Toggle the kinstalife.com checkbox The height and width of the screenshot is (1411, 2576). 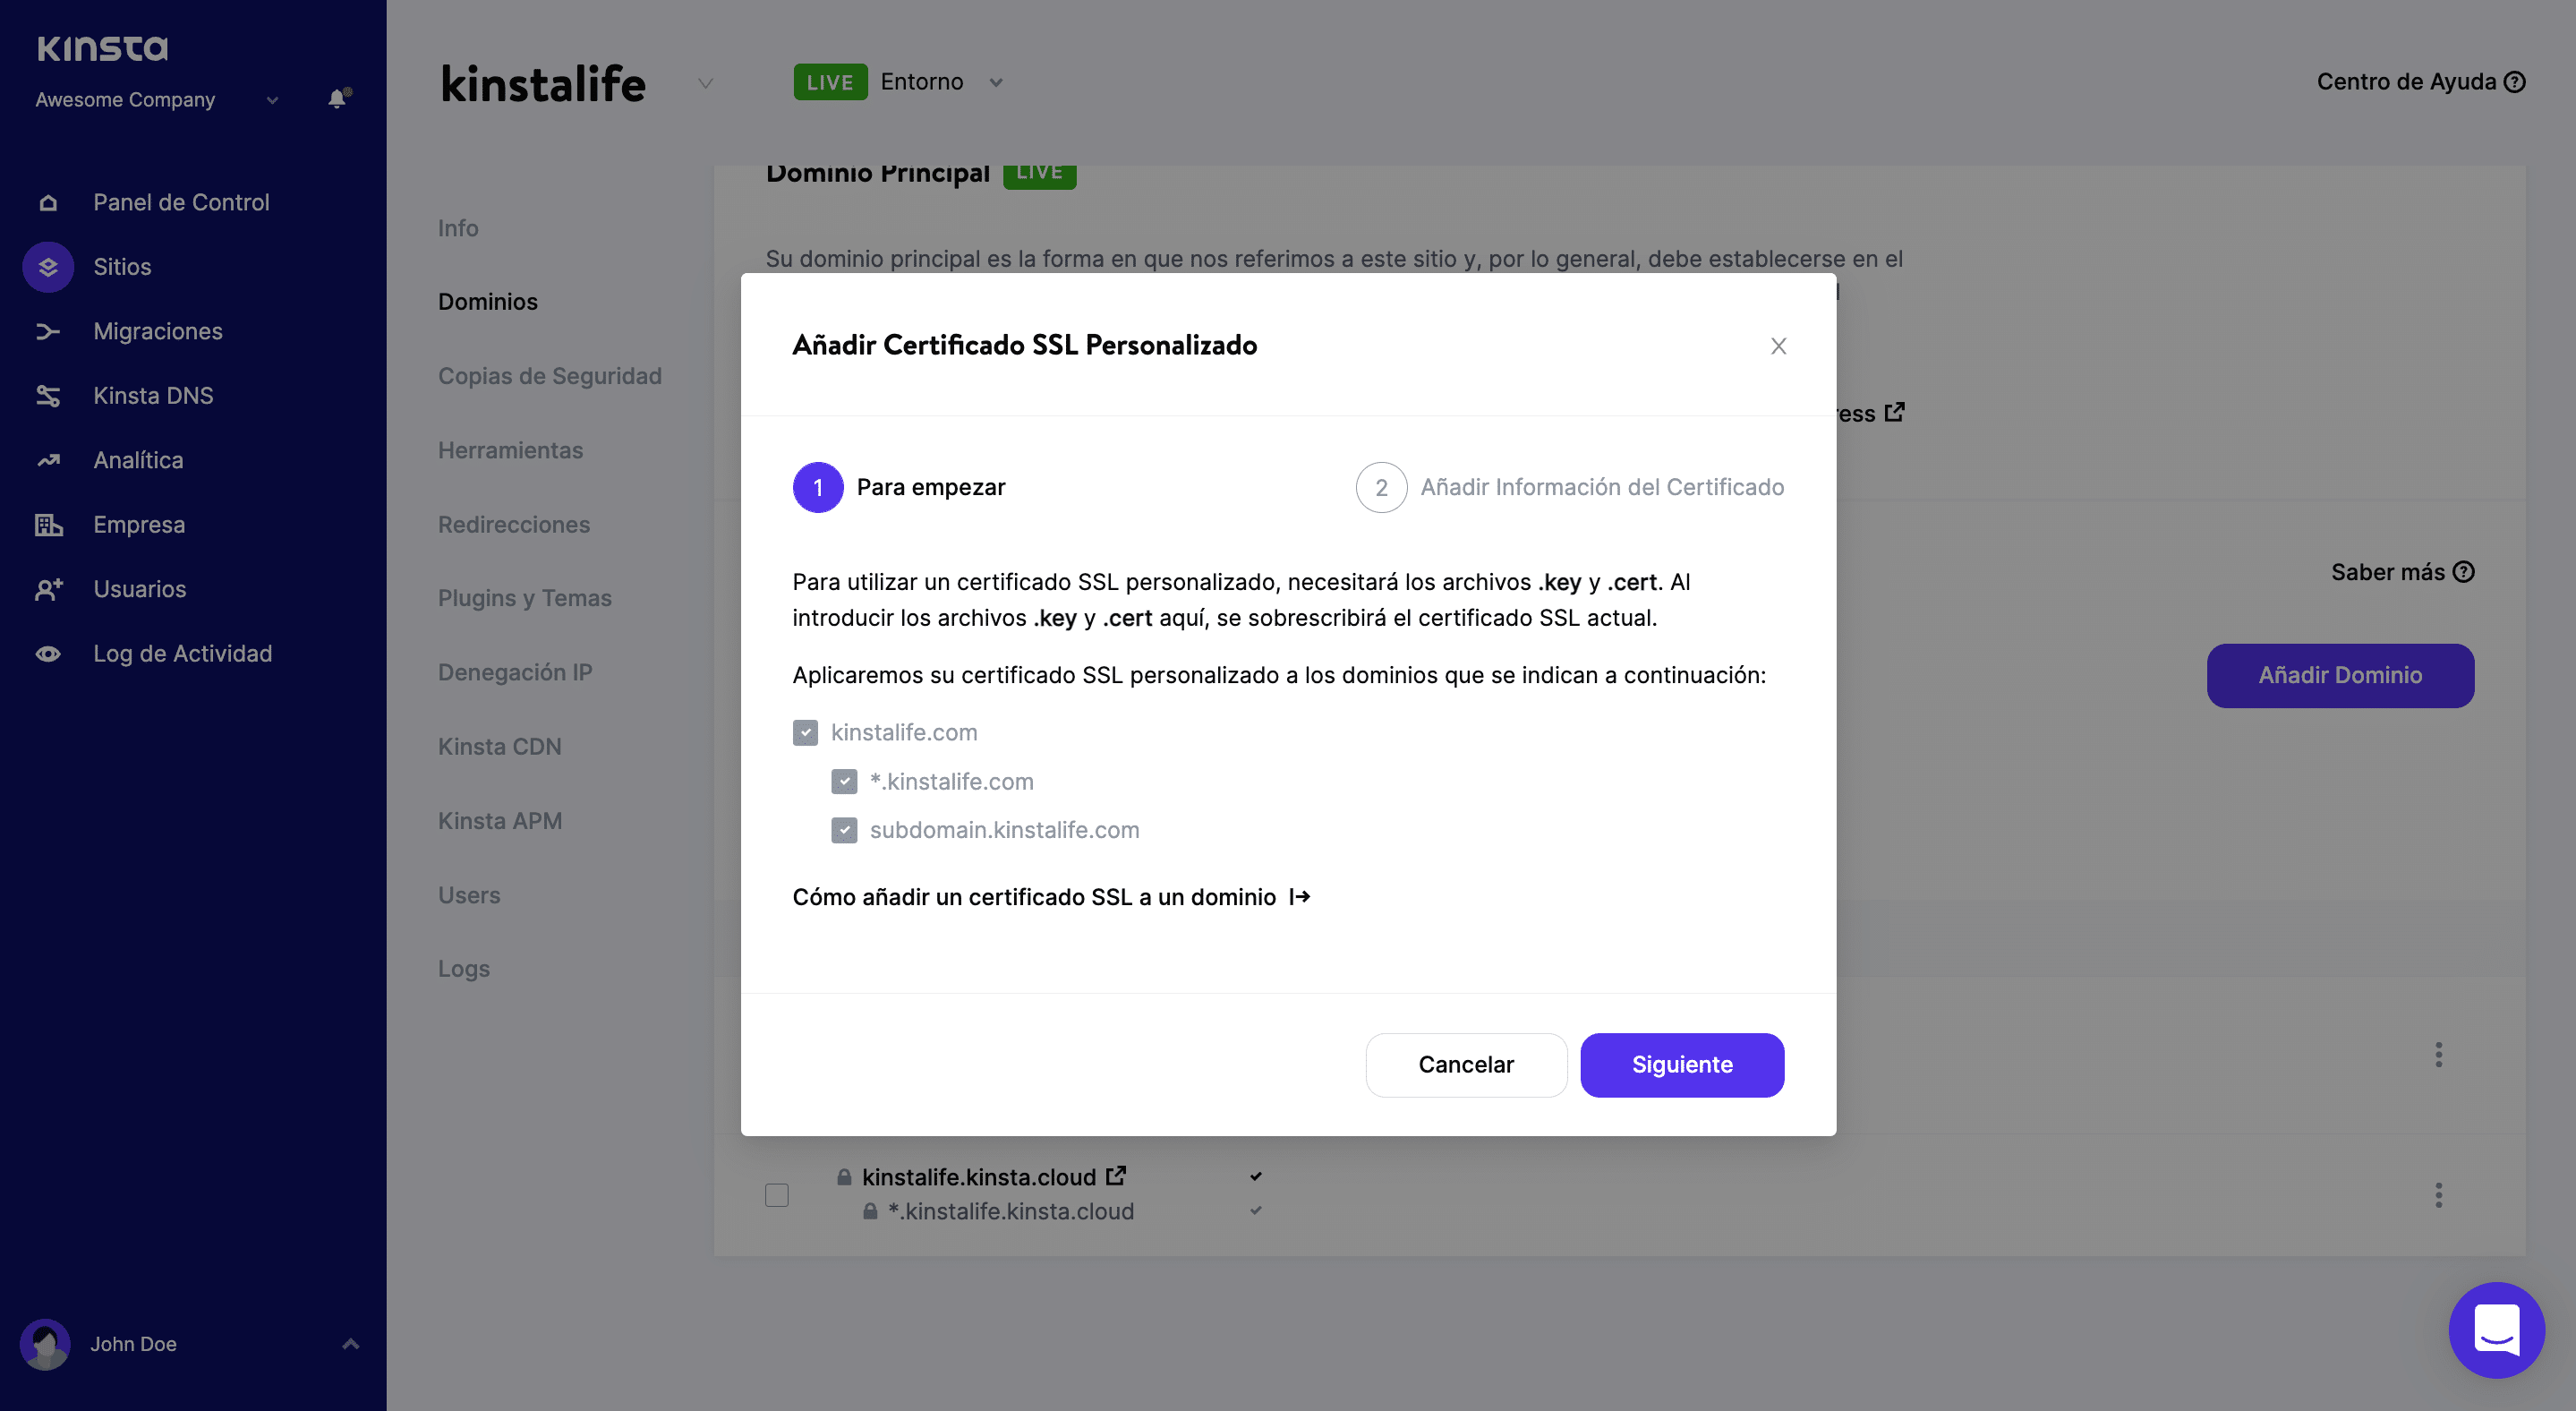pyautogui.click(x=805, y=733)
